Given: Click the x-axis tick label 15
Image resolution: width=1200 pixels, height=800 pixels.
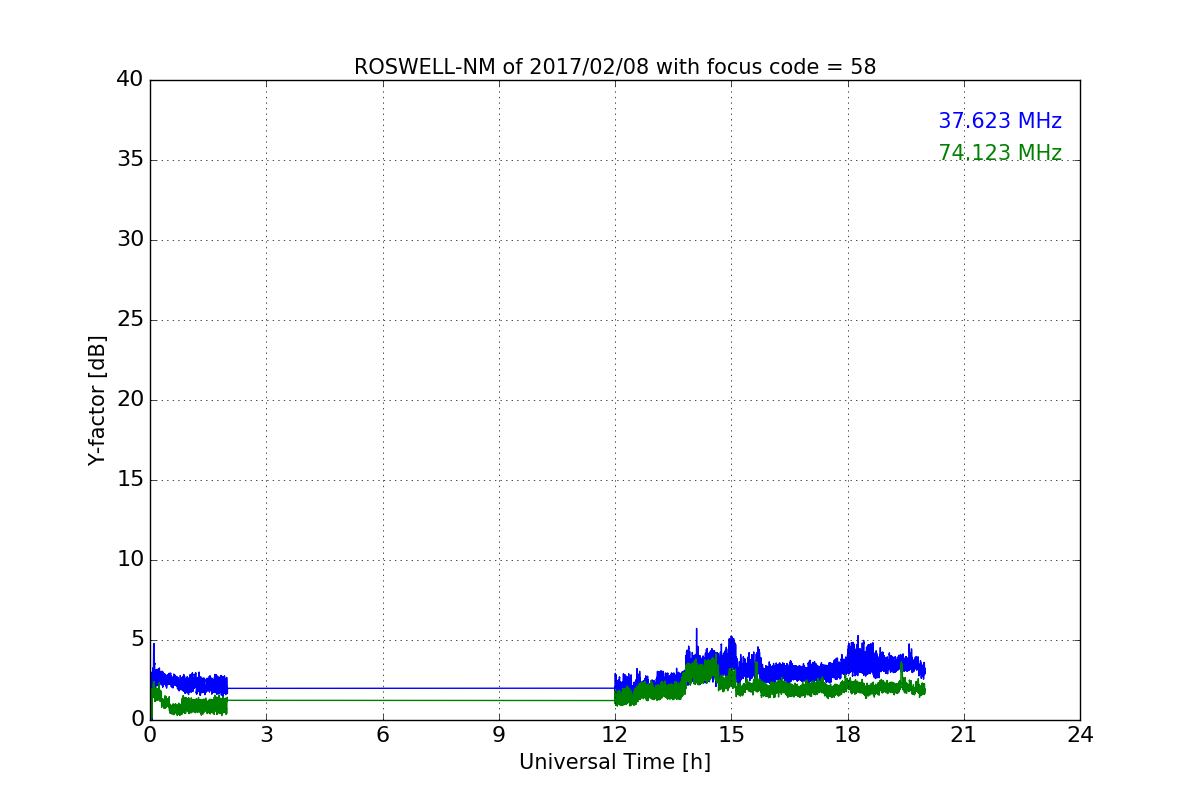Looking at the screenshot, I should (x=731, y=734).
